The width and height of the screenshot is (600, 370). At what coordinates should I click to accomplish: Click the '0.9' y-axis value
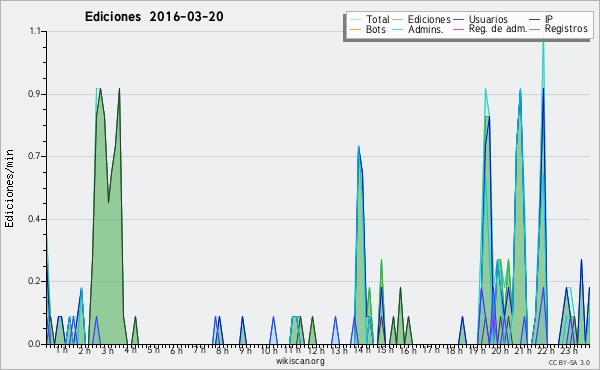pos(34,94)
